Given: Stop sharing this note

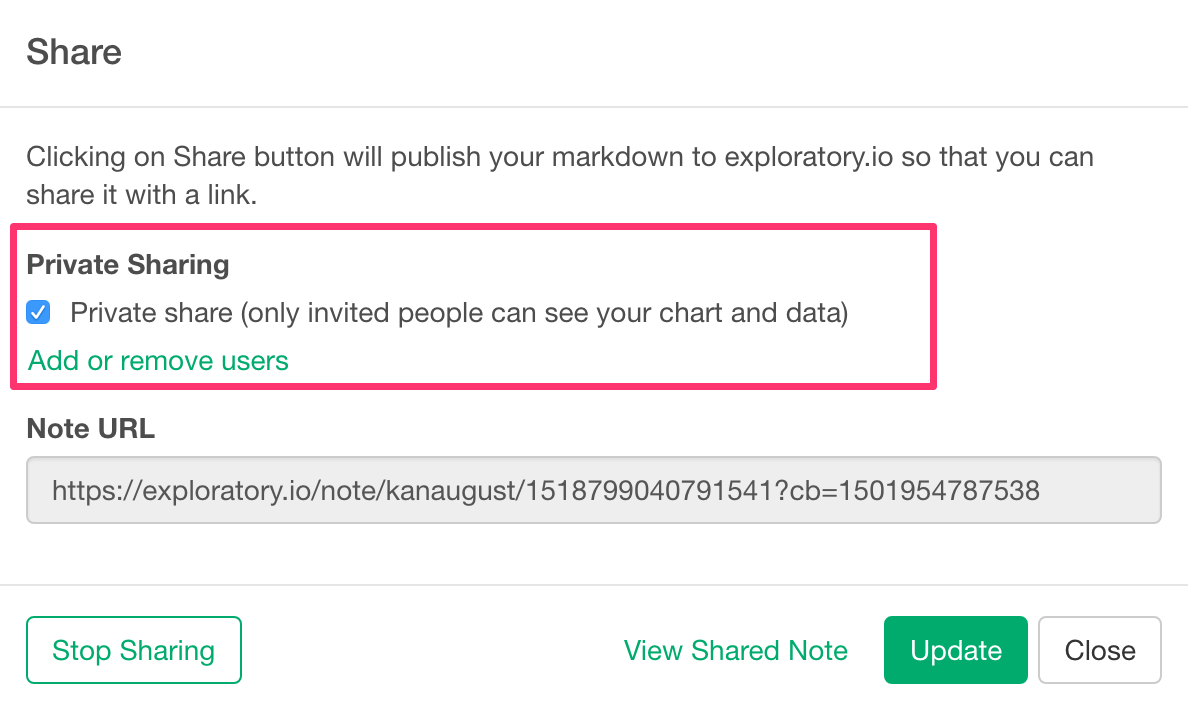Looking at the screenshot, I should 134,651.
